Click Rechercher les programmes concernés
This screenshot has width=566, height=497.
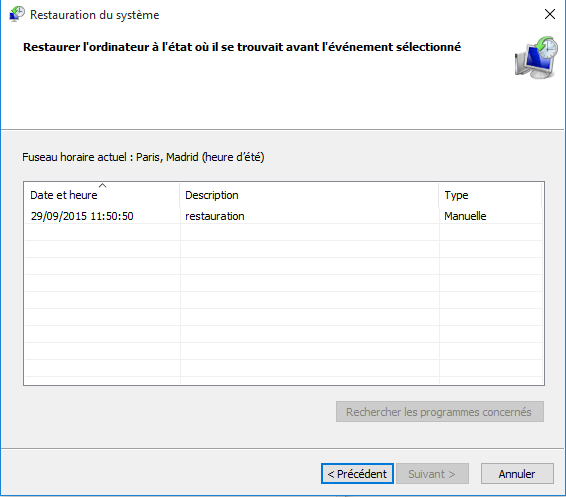click(x=439, y=411)
